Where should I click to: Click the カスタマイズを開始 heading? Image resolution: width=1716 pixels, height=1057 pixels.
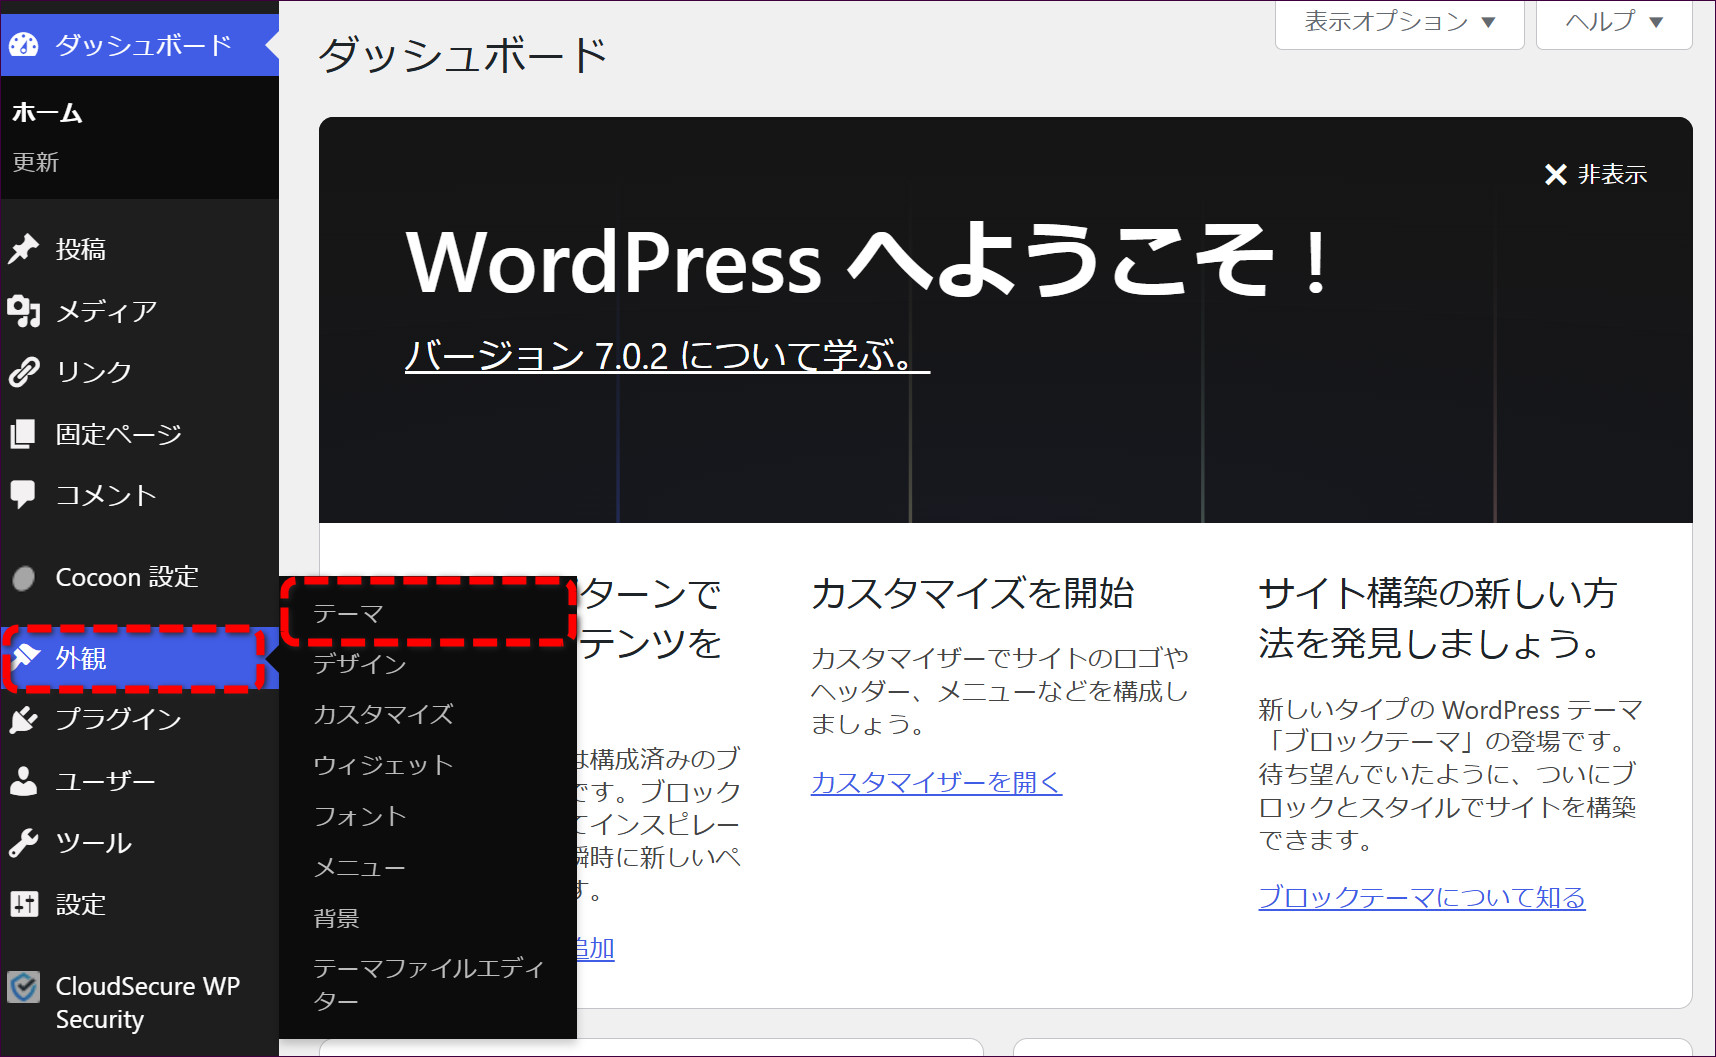tap(972, 594)
